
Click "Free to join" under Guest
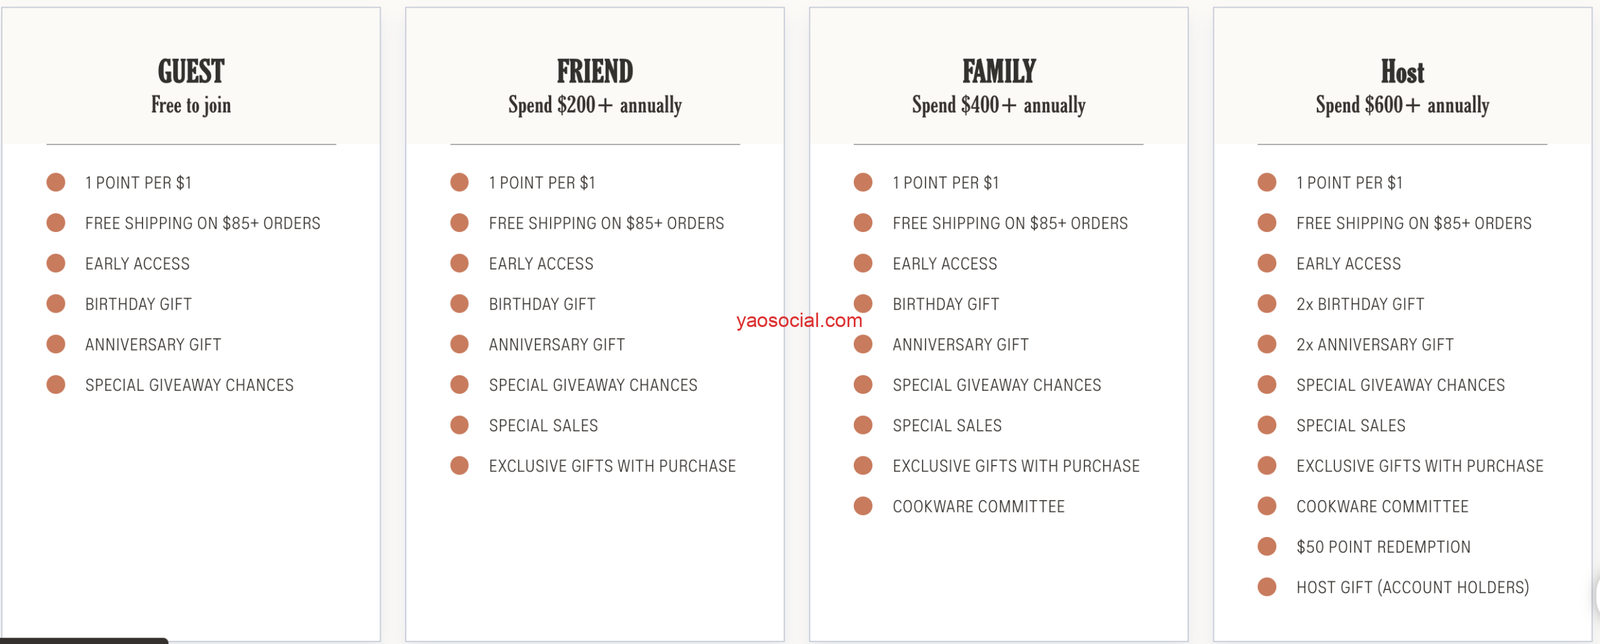(191, 105)
